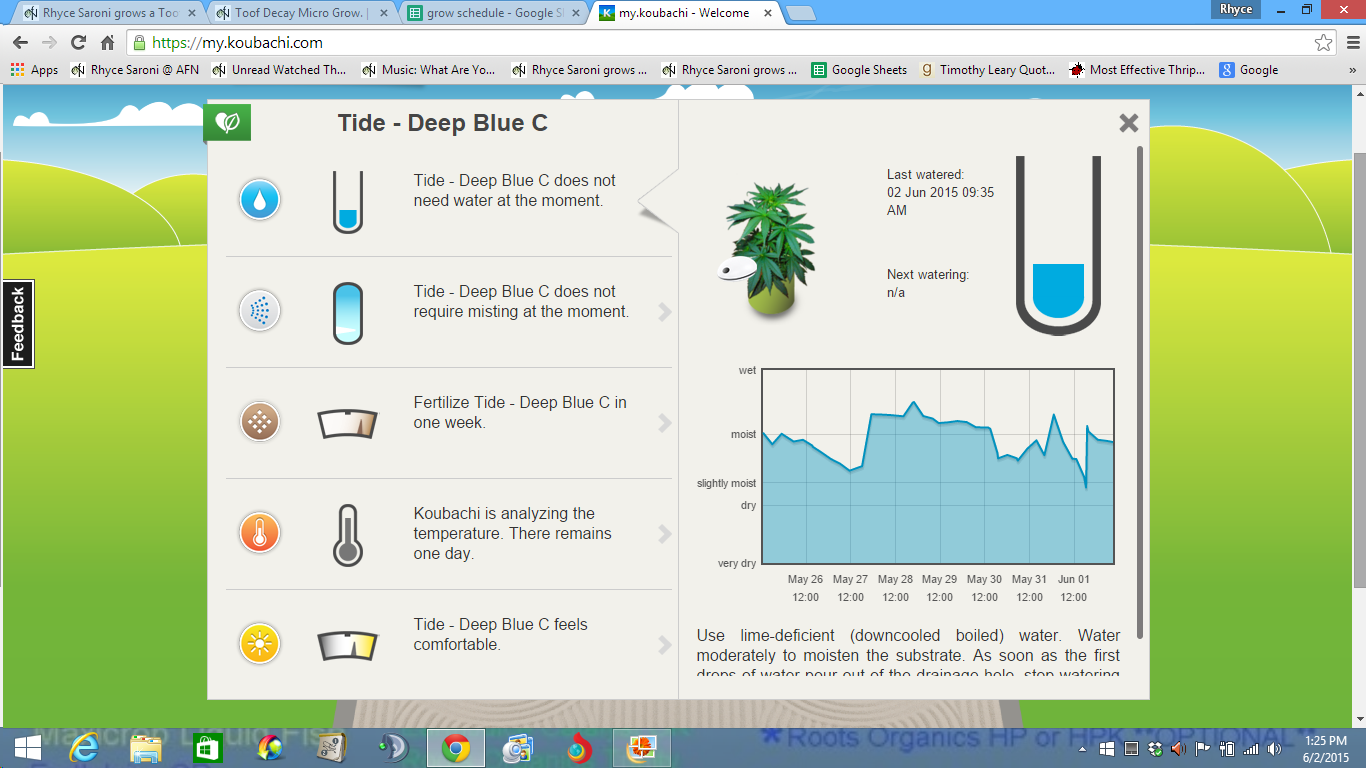
Task: Click the blue water drop icon
Action: pos(260,200)
